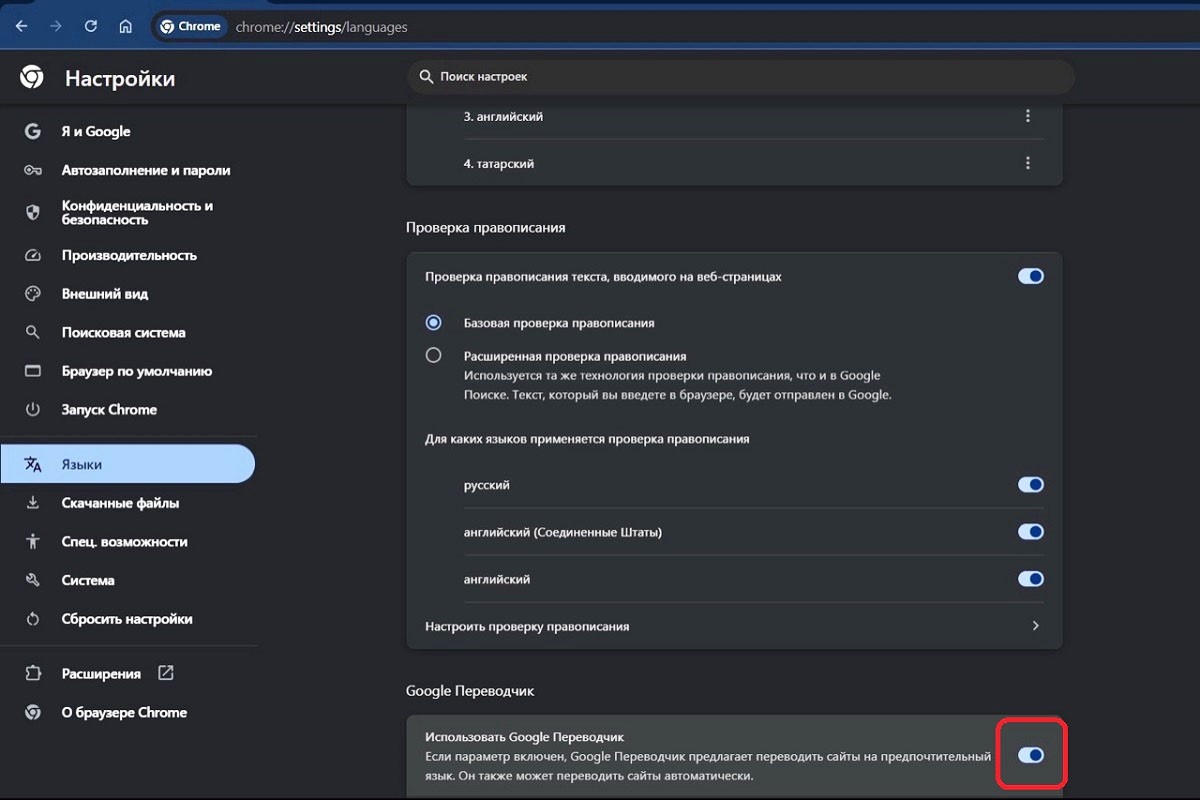Click the Проверка правописания heading
The width and height of the screenshot is (1200, 800).
[485, 228]
